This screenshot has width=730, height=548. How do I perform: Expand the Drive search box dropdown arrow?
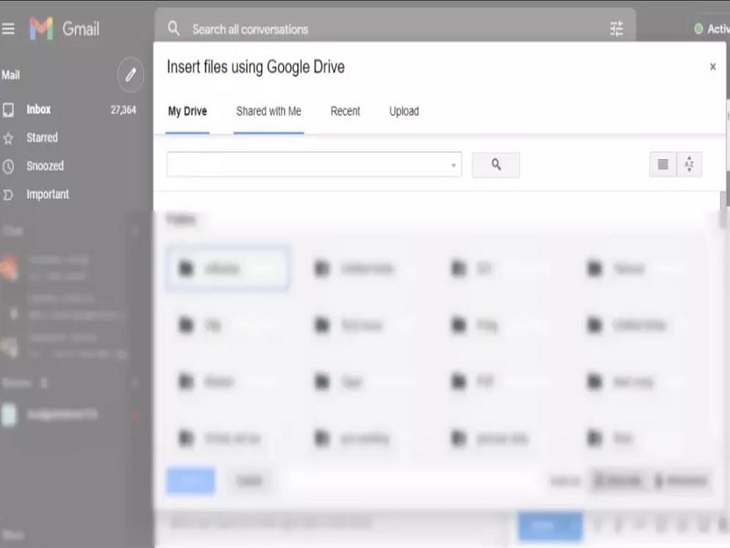453,166
